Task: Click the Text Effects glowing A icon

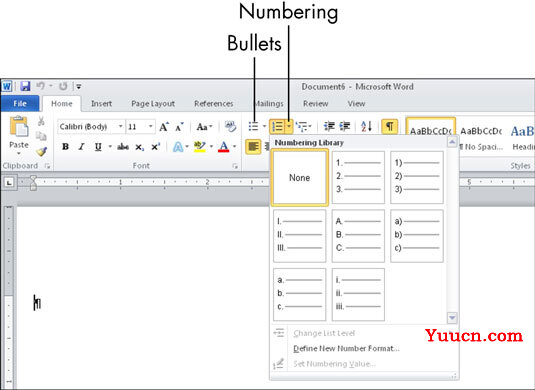Action: 178,147
